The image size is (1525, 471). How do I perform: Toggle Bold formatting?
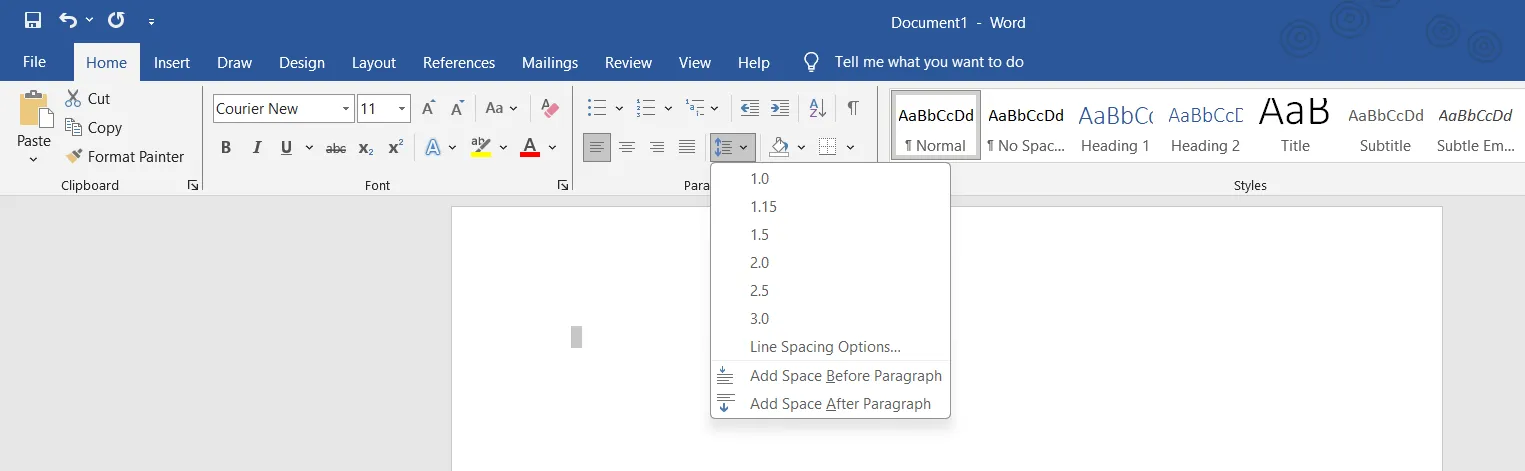click(226, 147)
